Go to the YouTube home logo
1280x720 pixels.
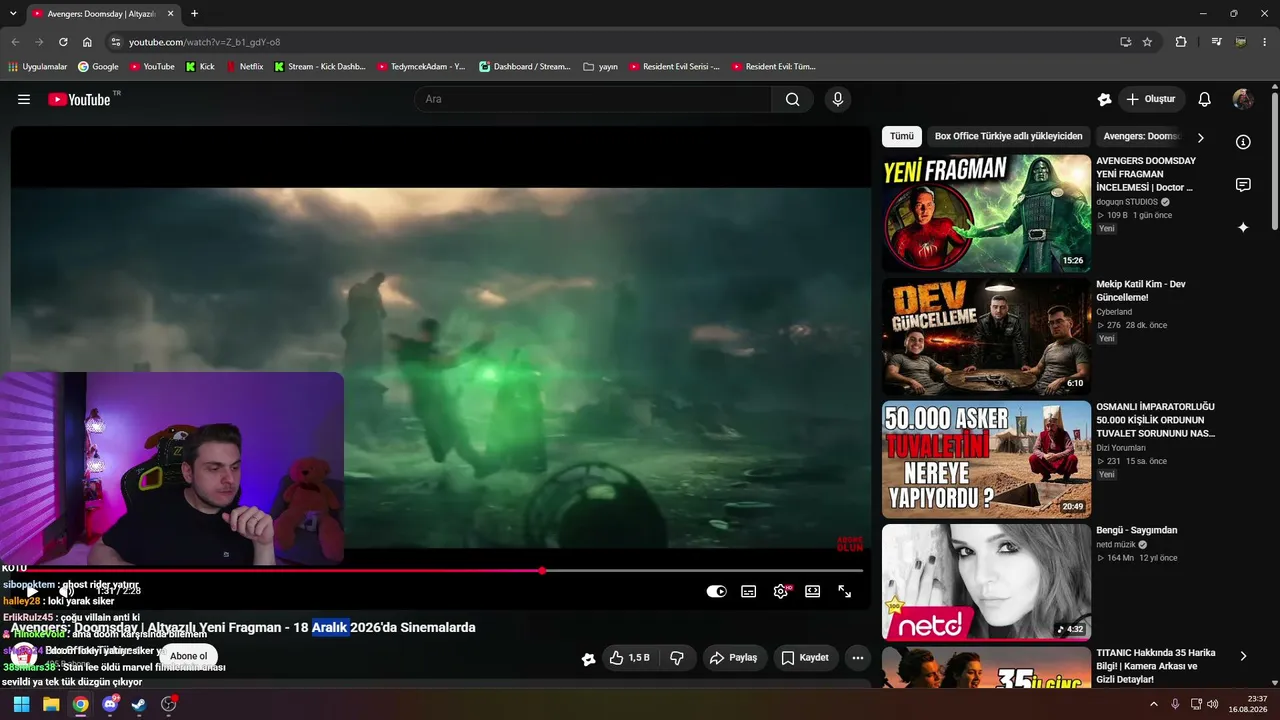tap(79, 99)
